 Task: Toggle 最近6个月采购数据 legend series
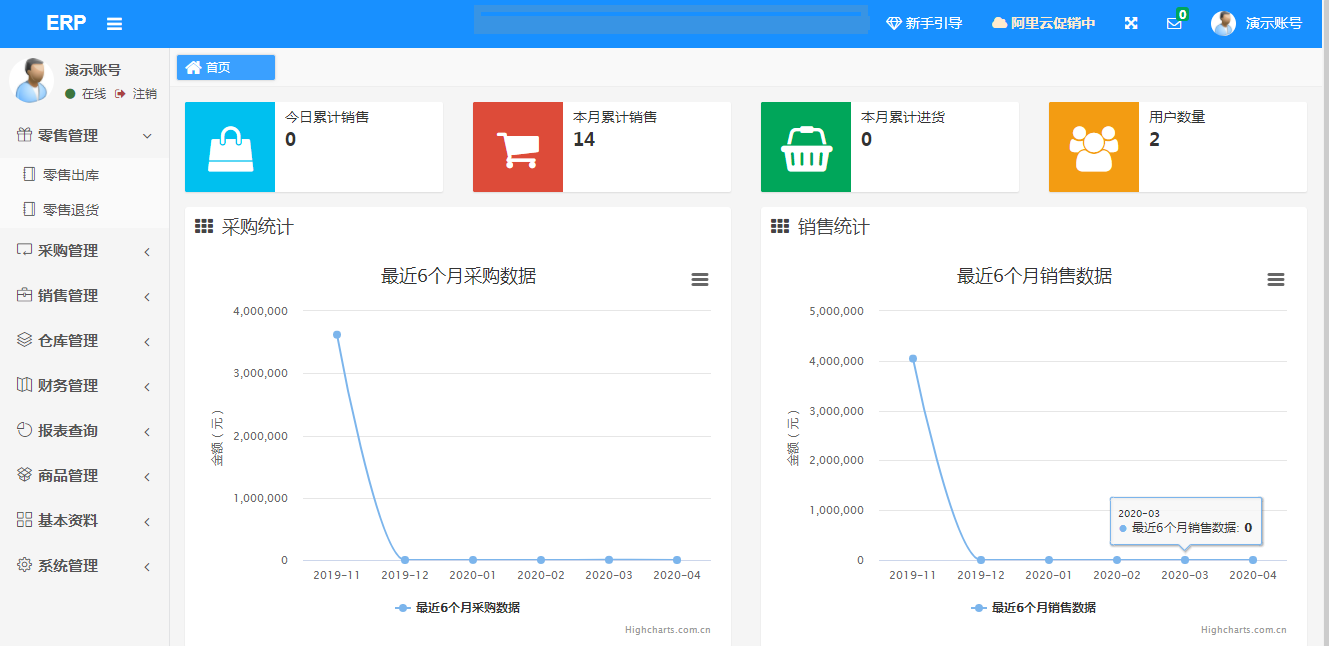(x=458, y=607)
